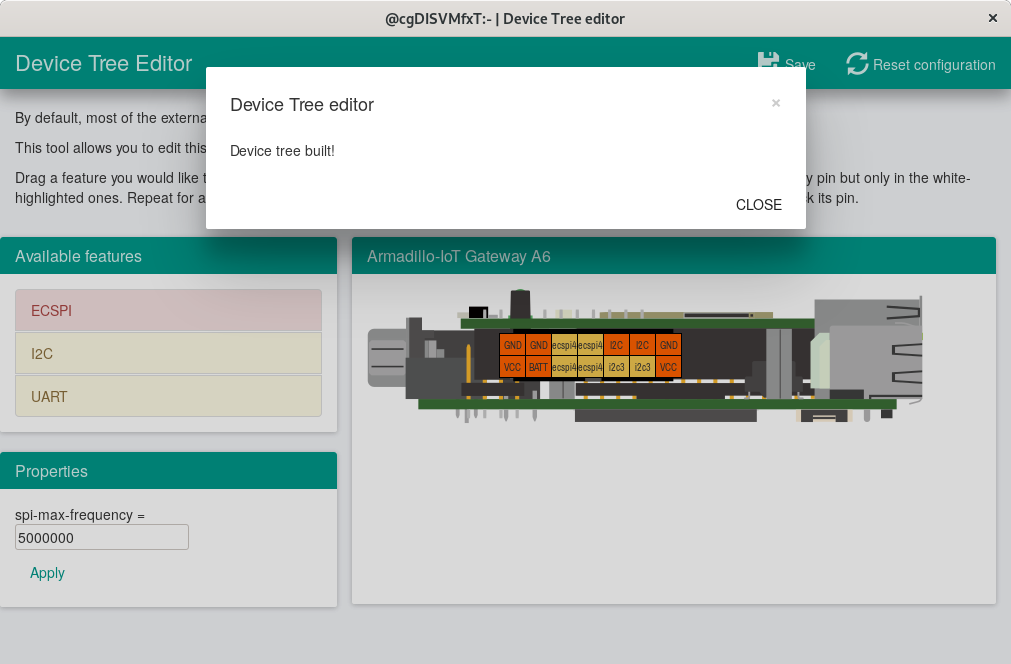Select the I2C feature in Available features

[168, 353]
